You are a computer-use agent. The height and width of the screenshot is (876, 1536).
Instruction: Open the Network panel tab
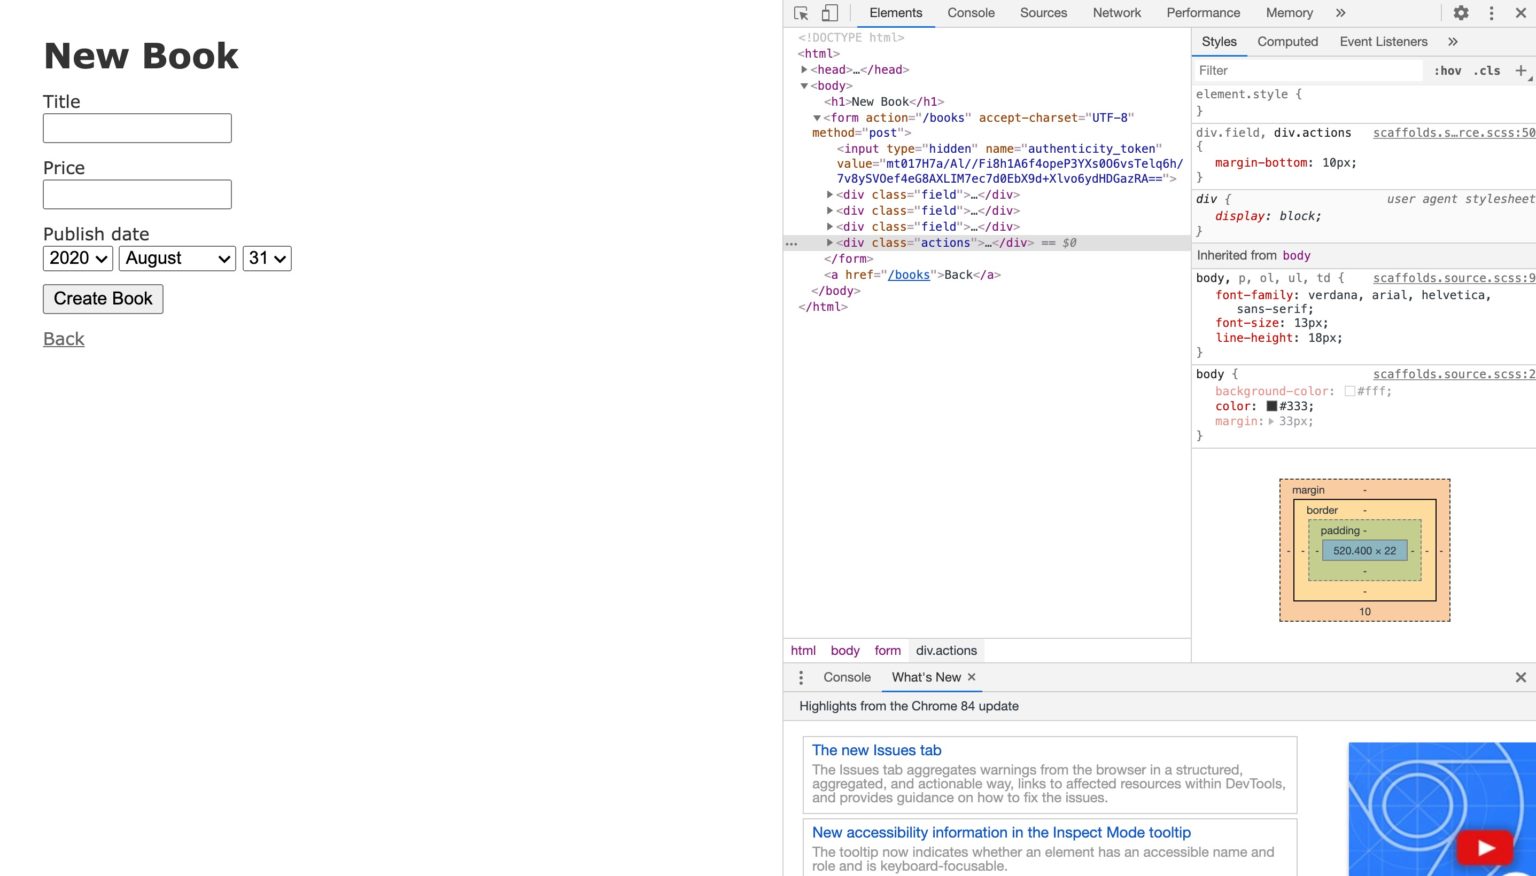coord(1116,13)
